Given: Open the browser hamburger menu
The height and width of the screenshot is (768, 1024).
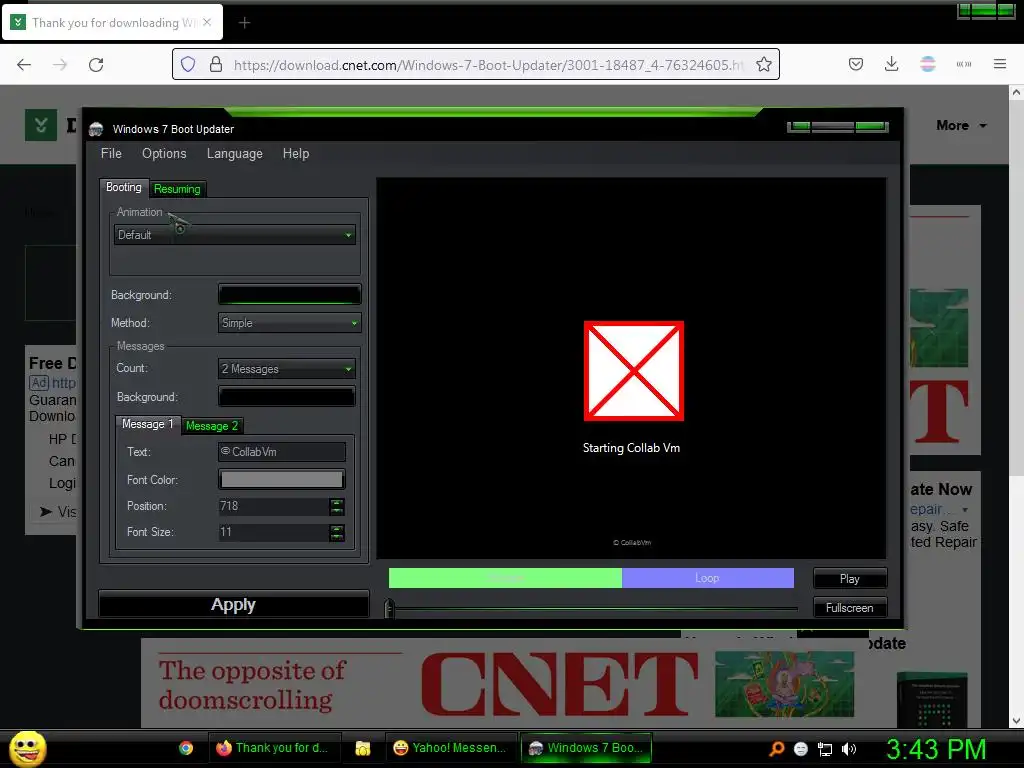Looking at the screenshot, I should coord(1000,64).
